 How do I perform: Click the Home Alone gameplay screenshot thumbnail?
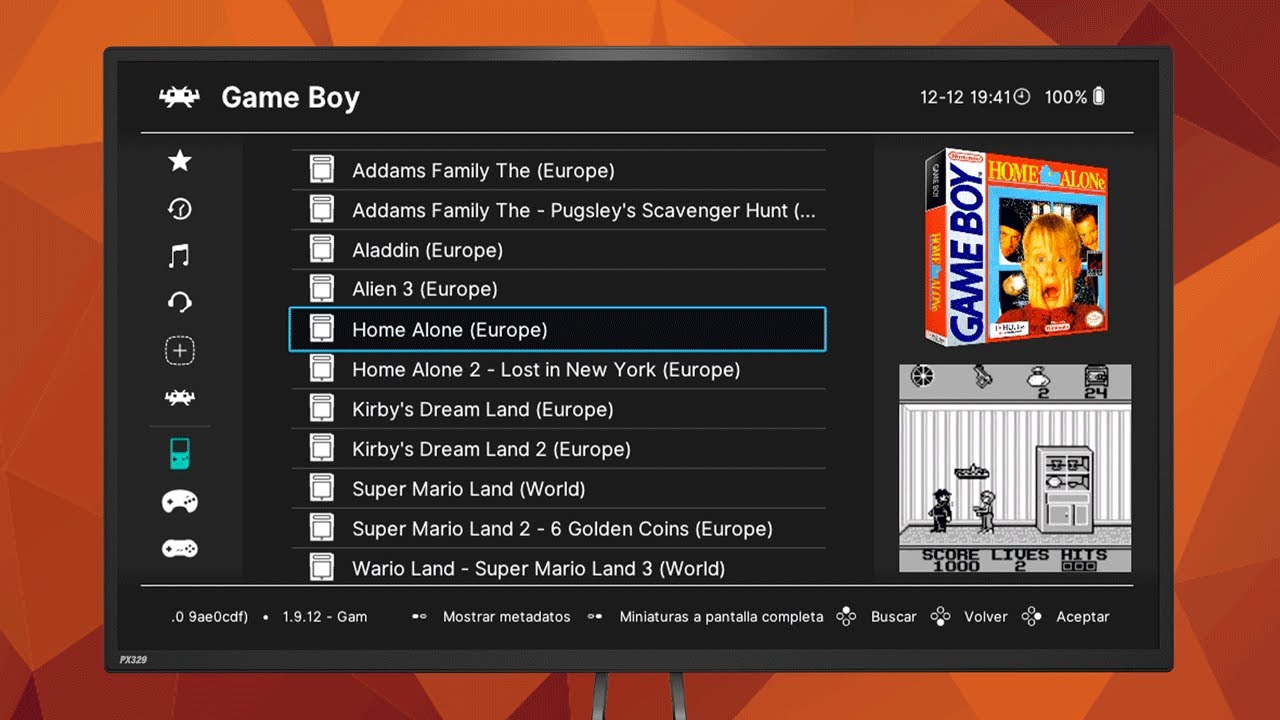(1015, 468)
